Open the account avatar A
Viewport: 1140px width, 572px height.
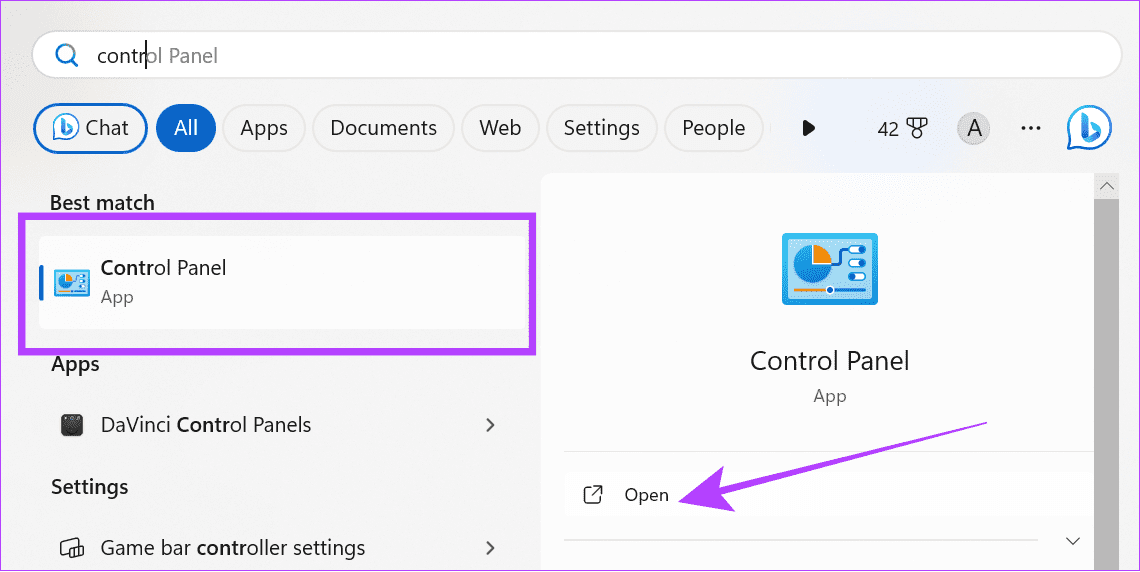click(974, 129)
